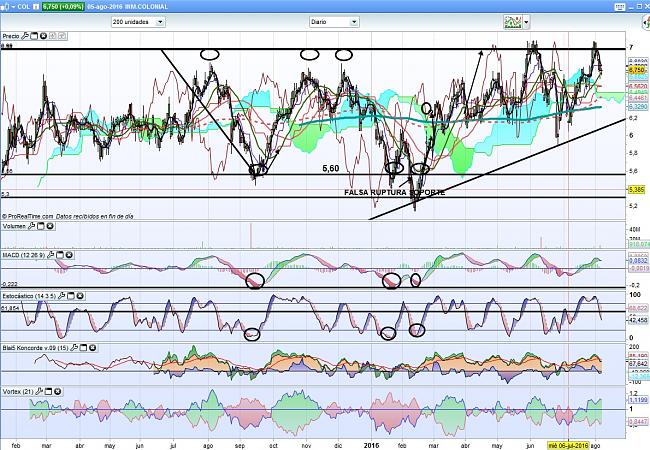Close the MACD indicator panel
650x450 pixels.
[x=69, y=255]
